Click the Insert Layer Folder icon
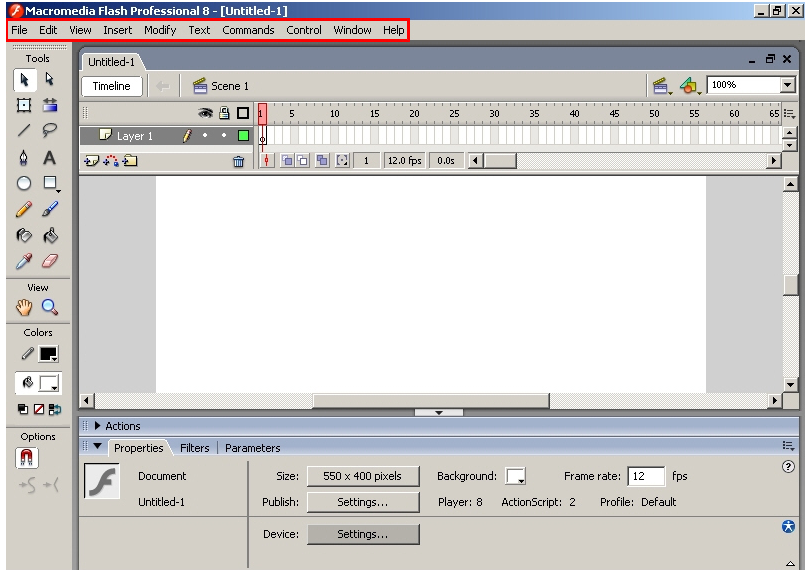Image resolution: width=806 pixels, height=572 pixels. tap(130, 161)
